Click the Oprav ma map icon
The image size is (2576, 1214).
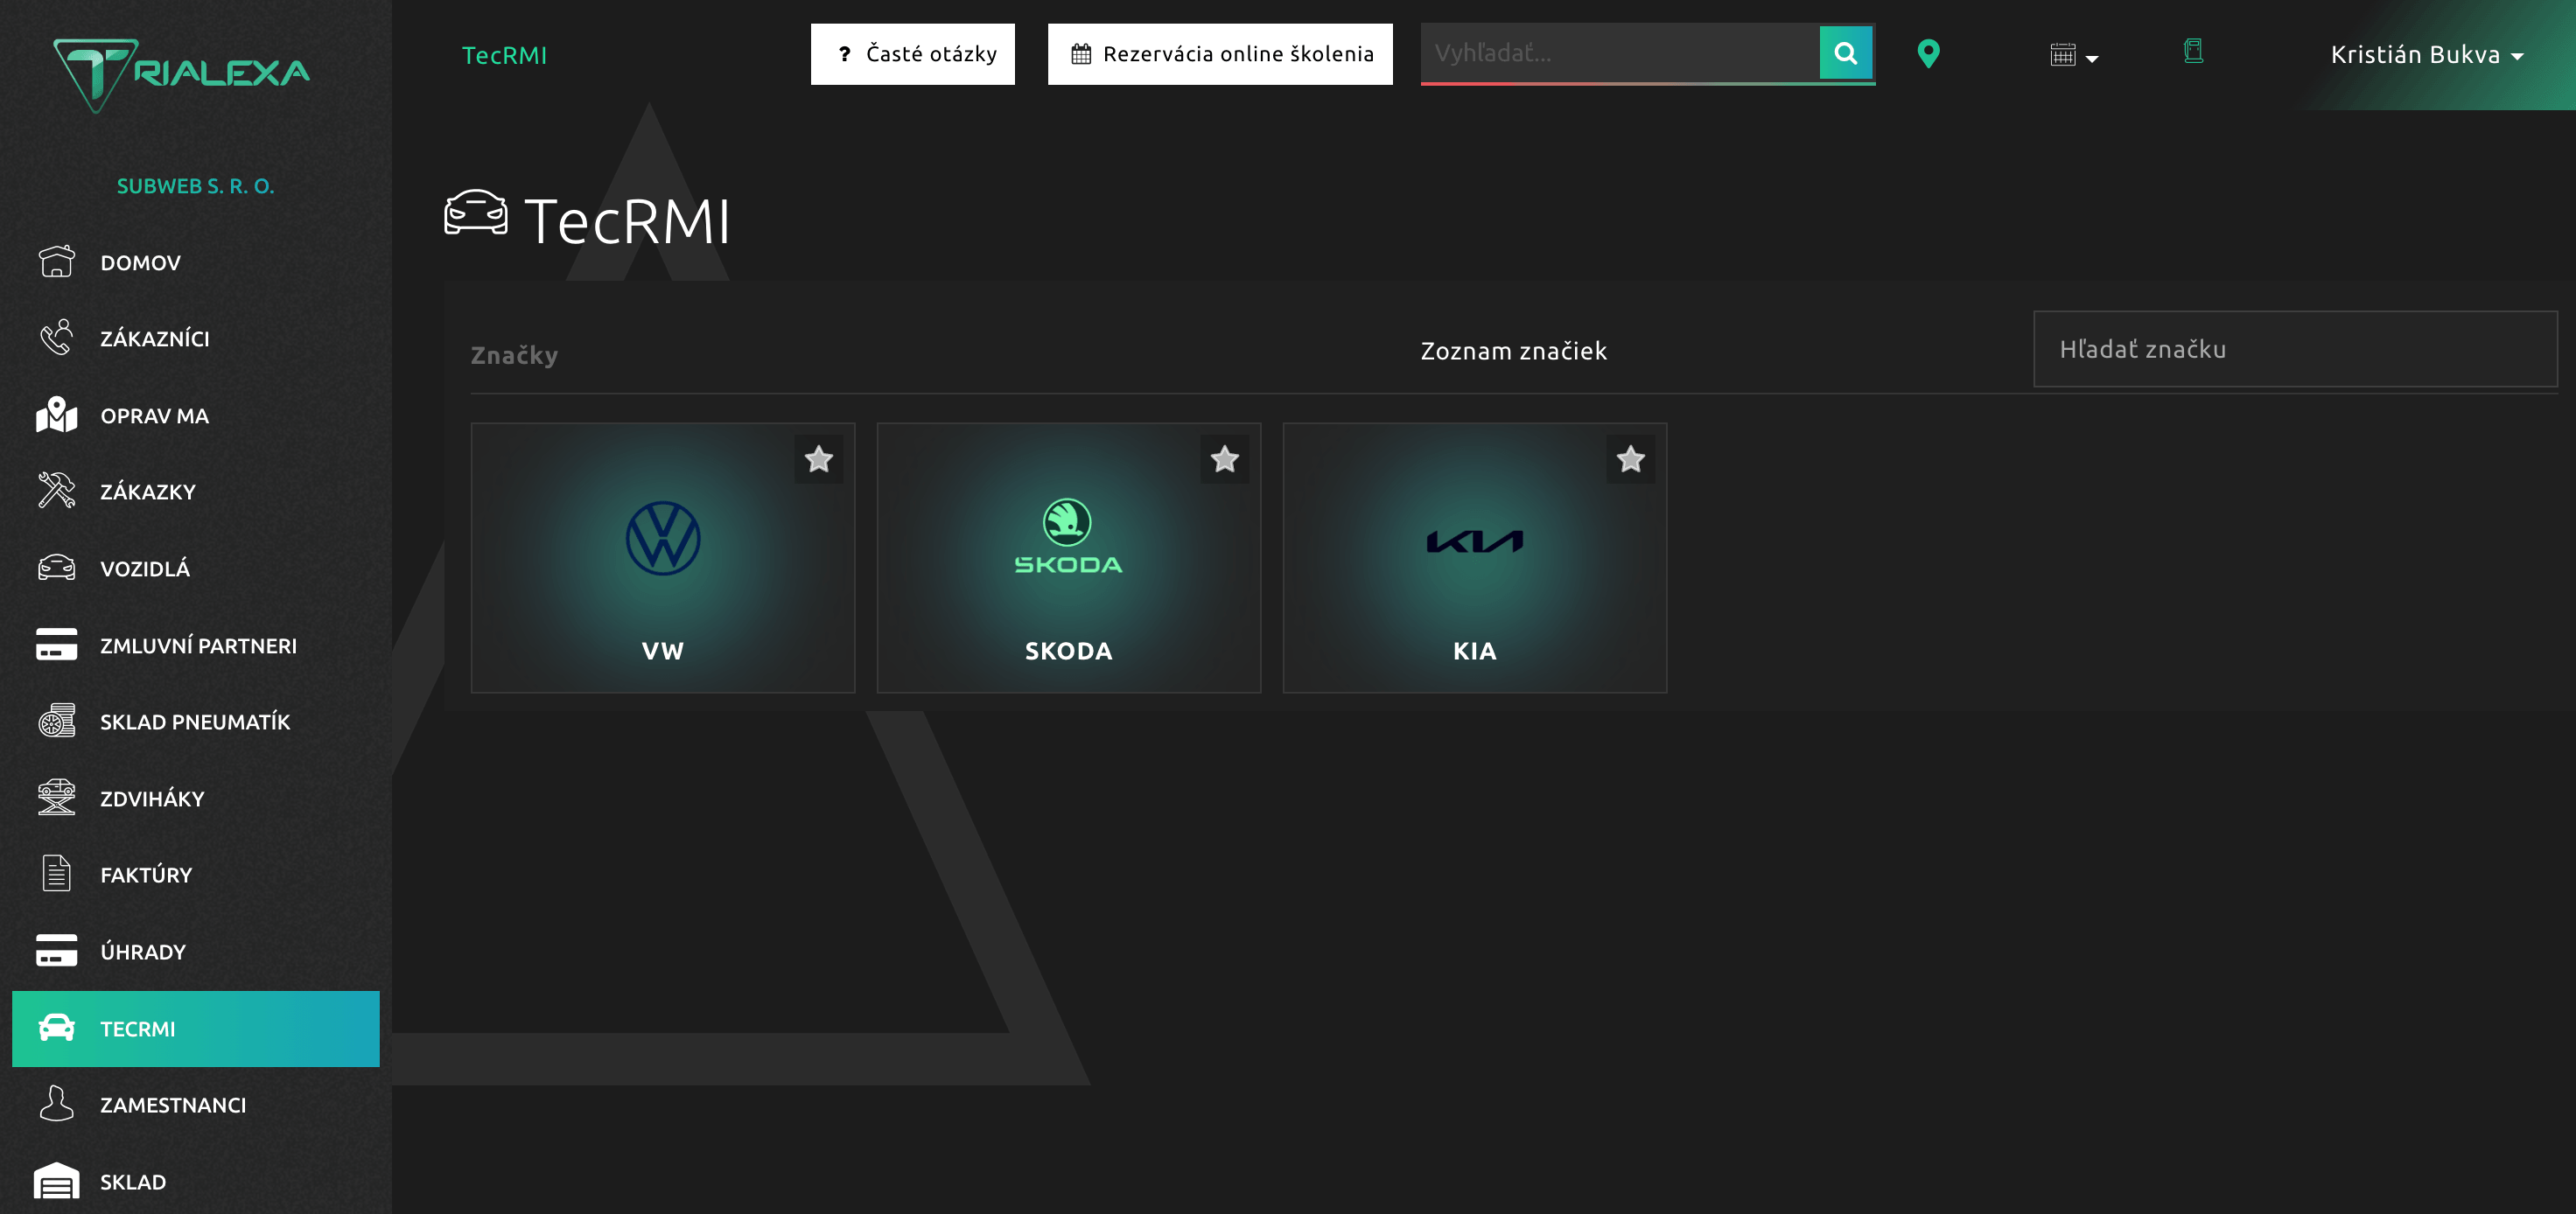click(56, 415)
